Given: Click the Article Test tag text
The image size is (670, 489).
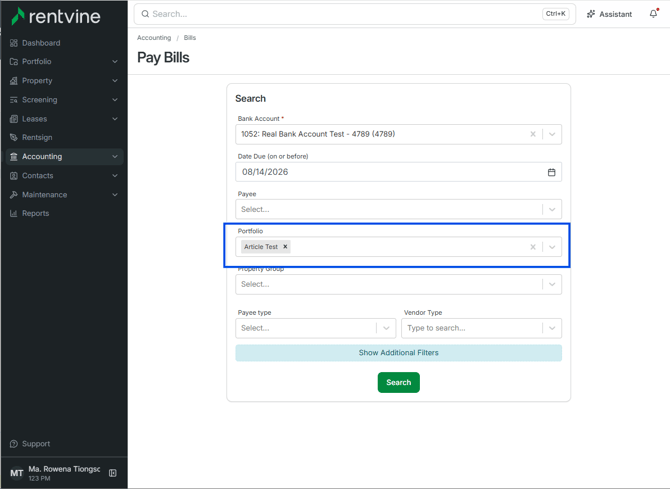Looking at the screenshot, I should pos(261,247).
